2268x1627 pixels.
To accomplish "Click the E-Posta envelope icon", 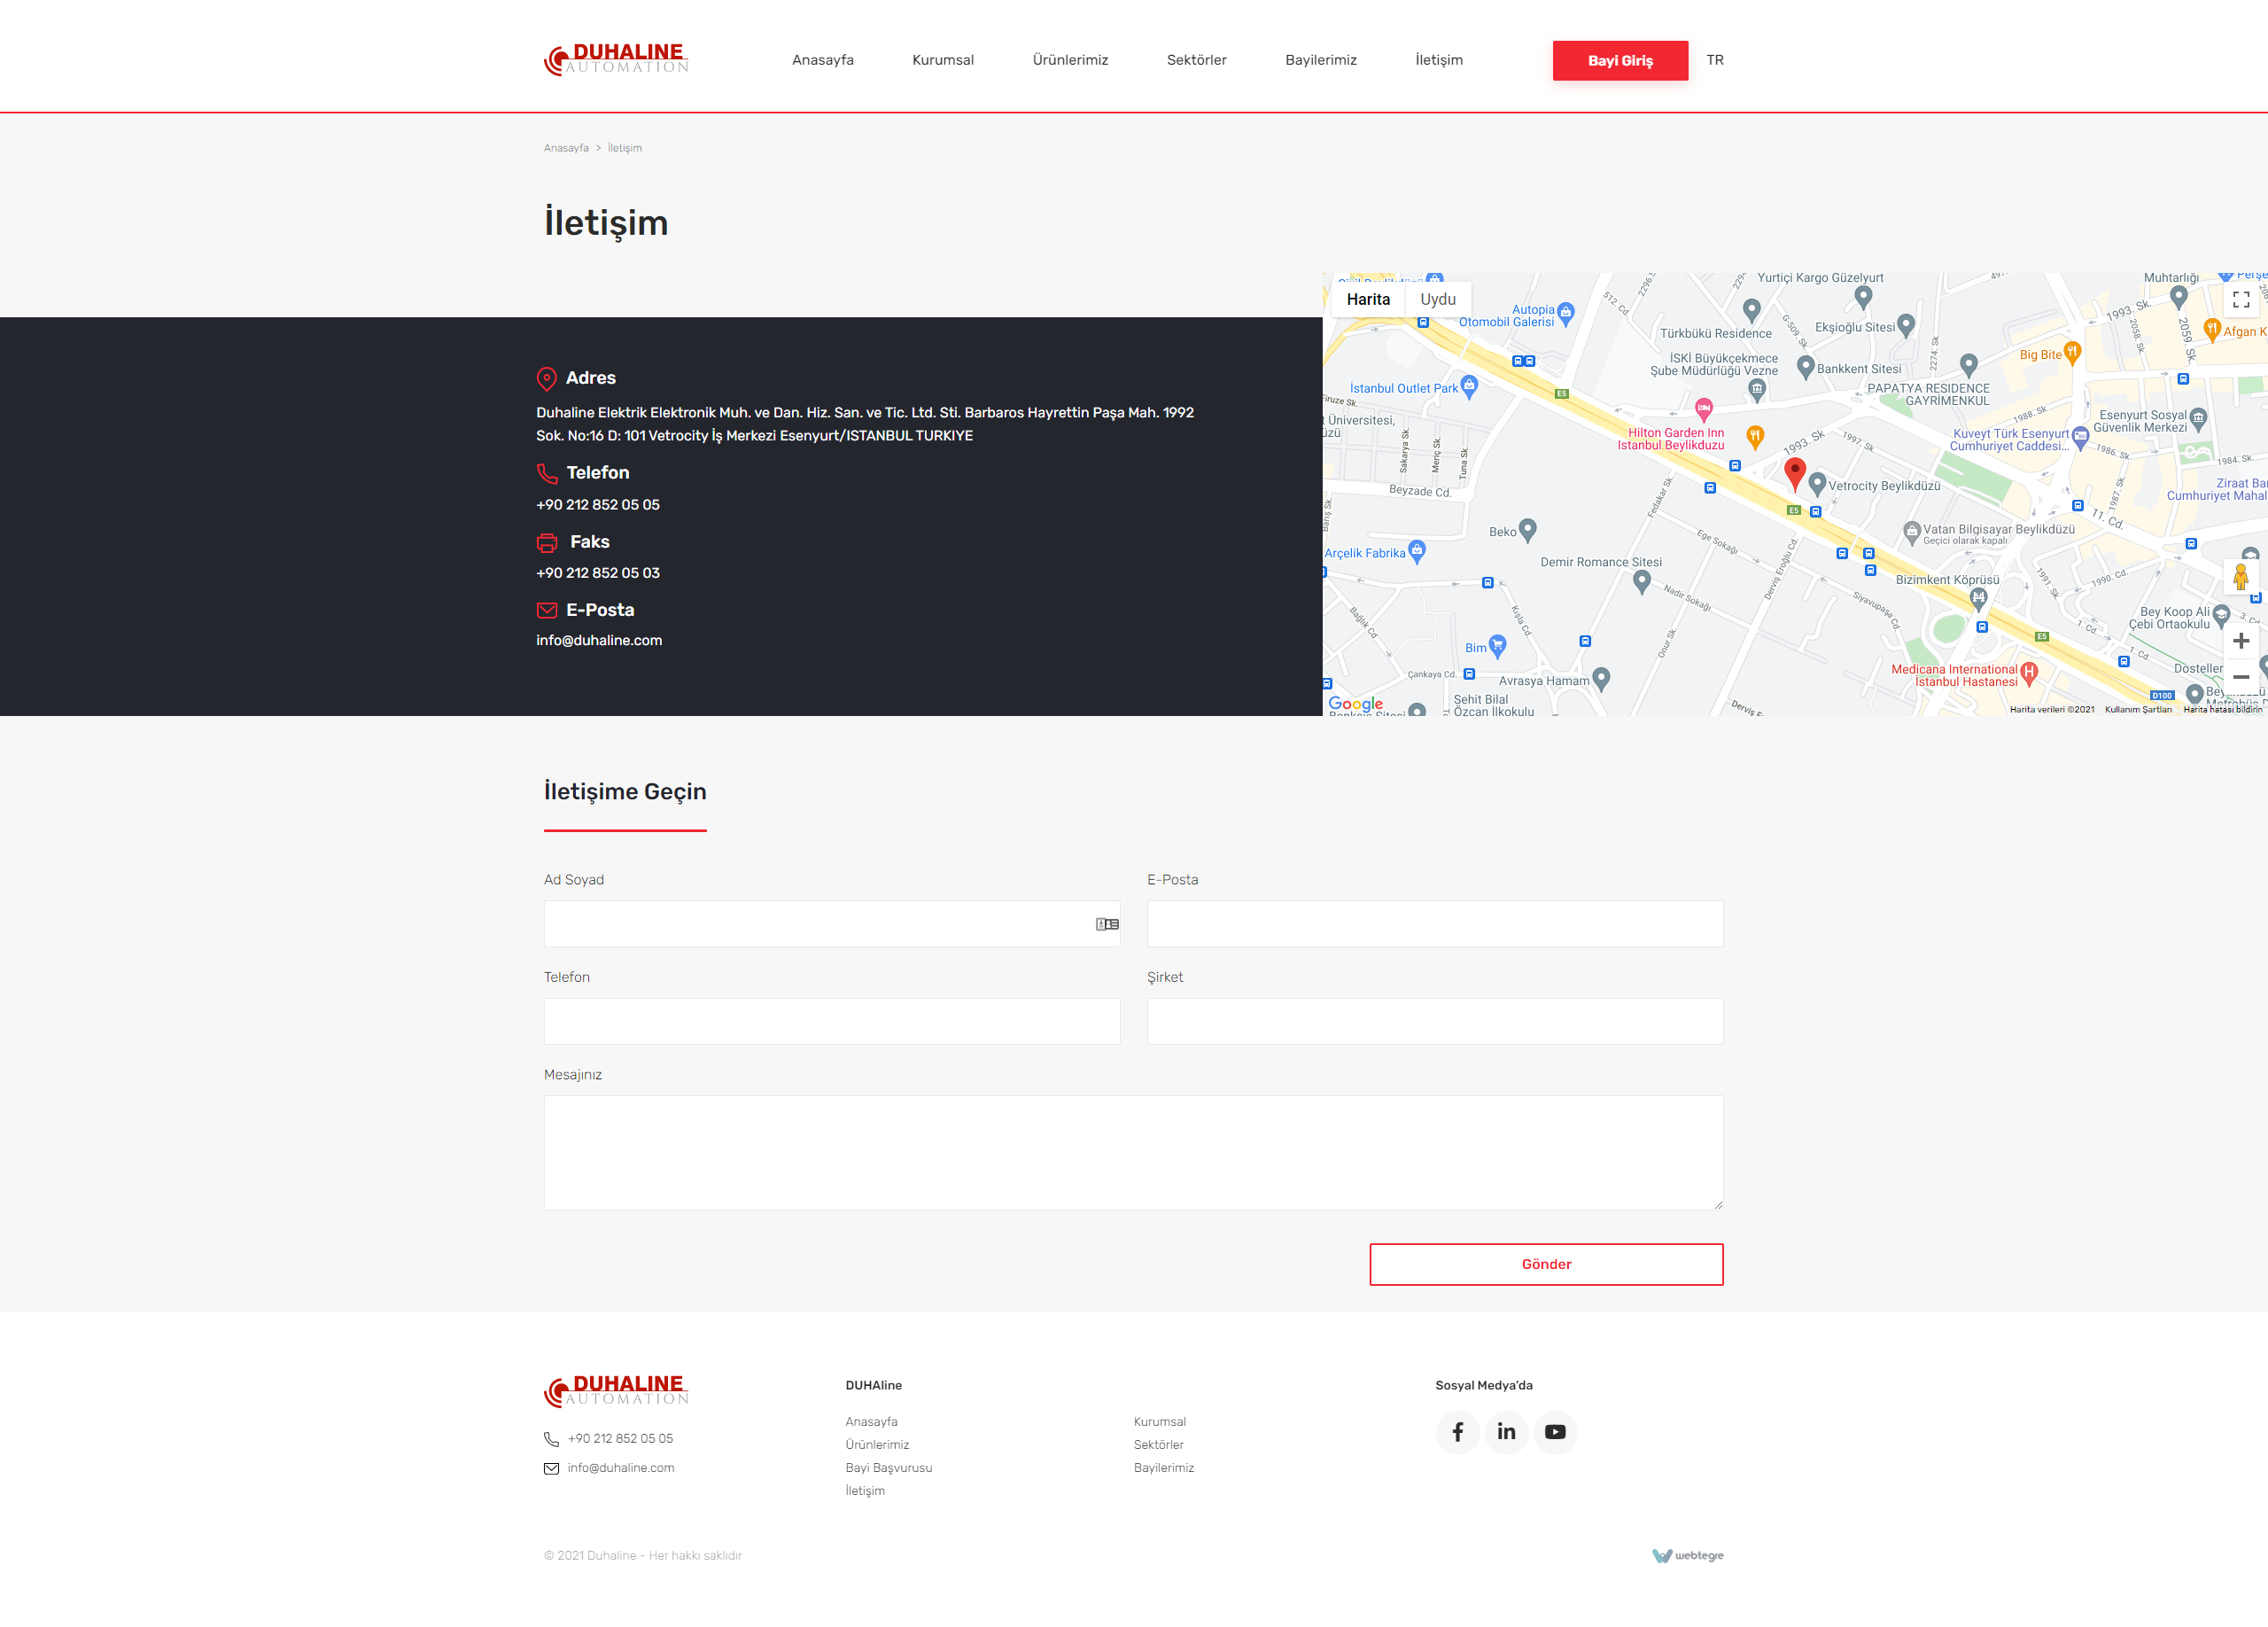I will pyautogui.click(x=547, y=610).
